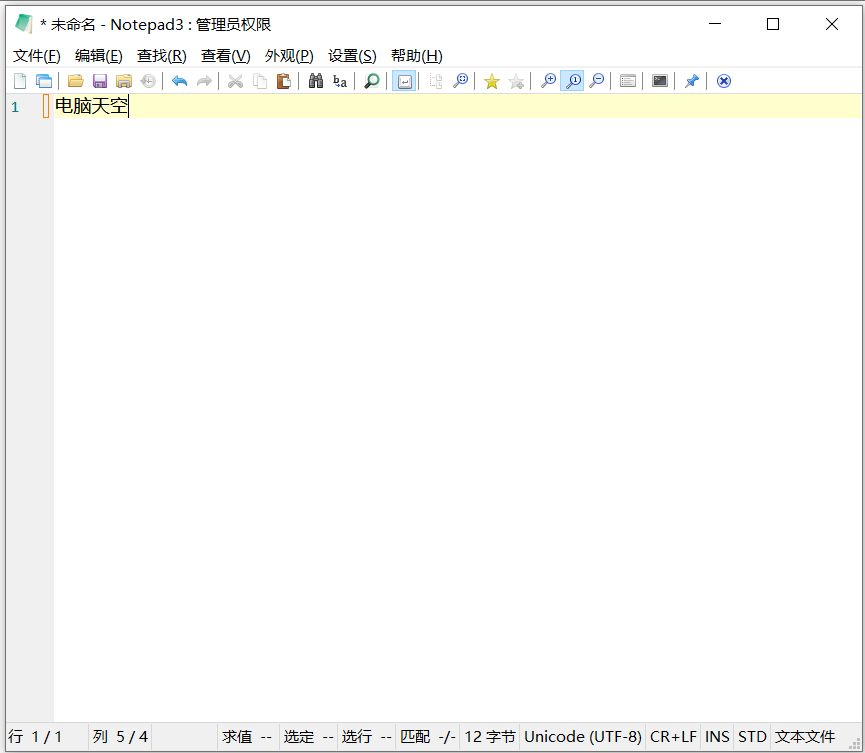Open the 查找(R) menu
865x753 pixels.
pyautogui.click(x=162, y=56)
